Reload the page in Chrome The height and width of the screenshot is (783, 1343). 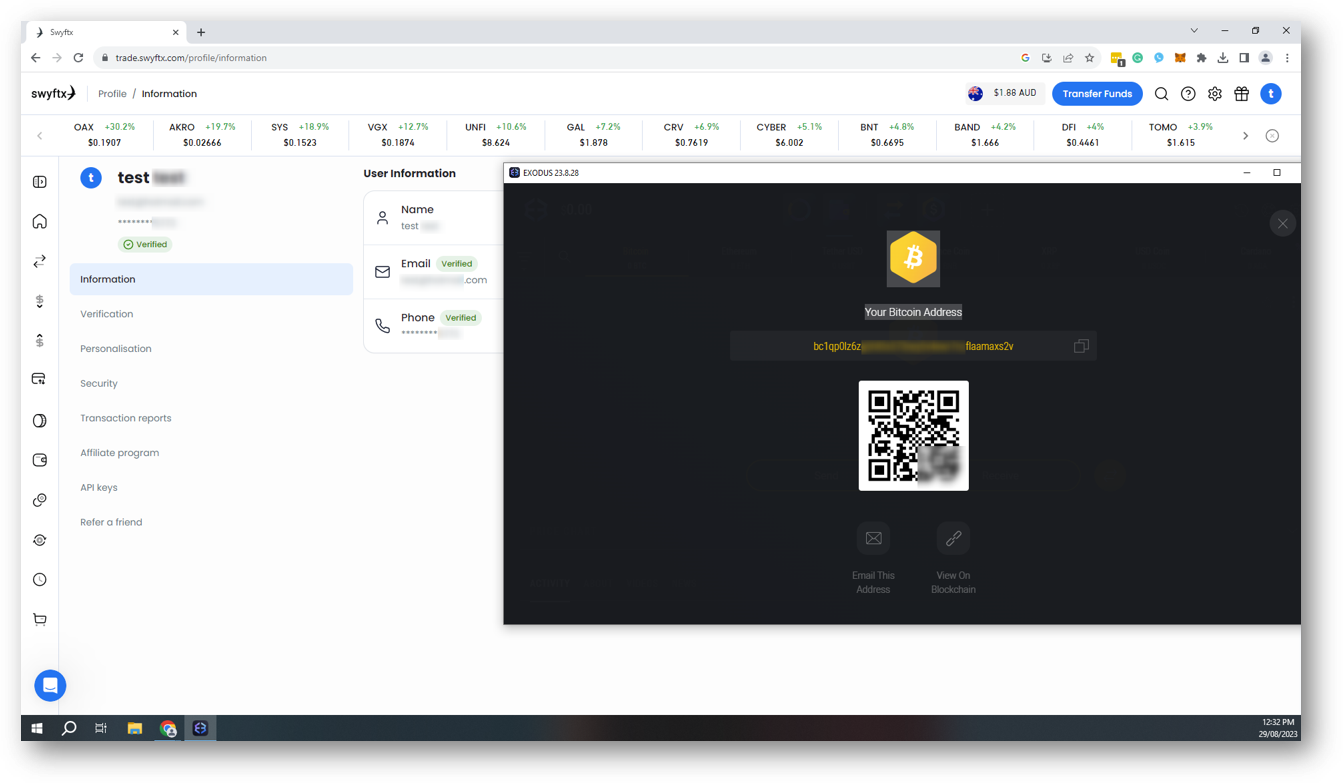point(78,58)
